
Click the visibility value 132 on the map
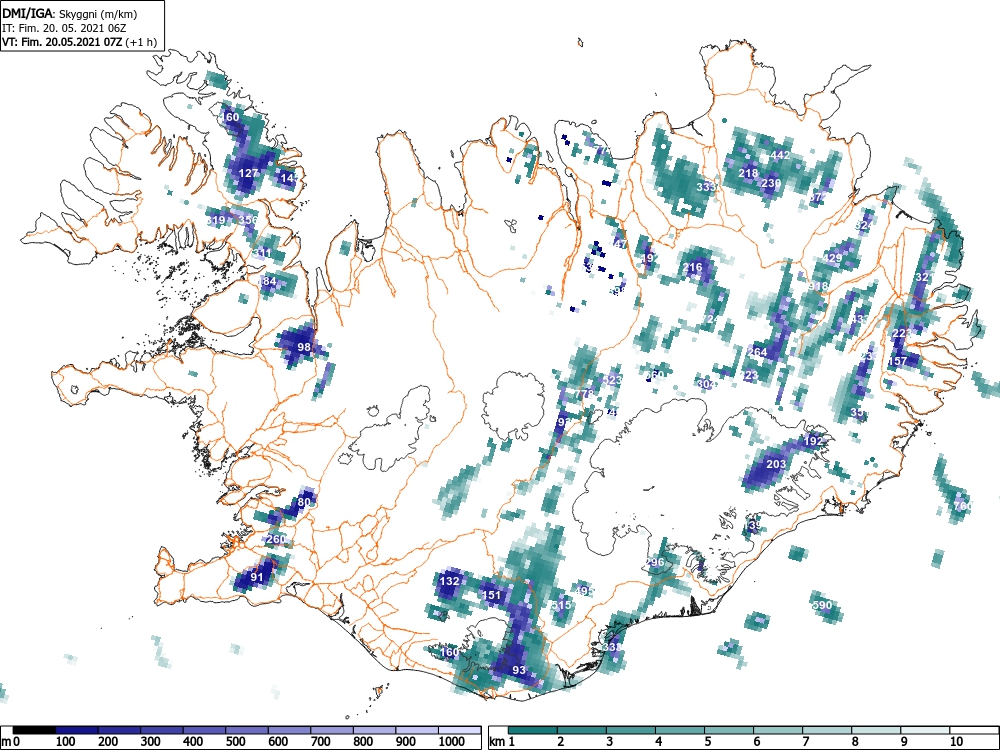pos(450,582)
